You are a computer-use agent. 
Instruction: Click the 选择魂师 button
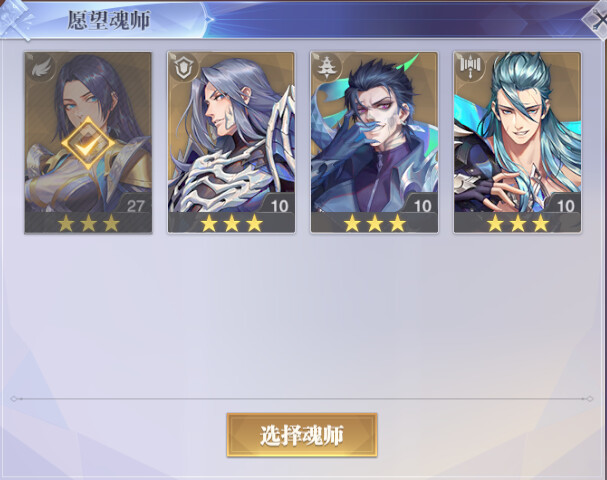coord(302,435)
